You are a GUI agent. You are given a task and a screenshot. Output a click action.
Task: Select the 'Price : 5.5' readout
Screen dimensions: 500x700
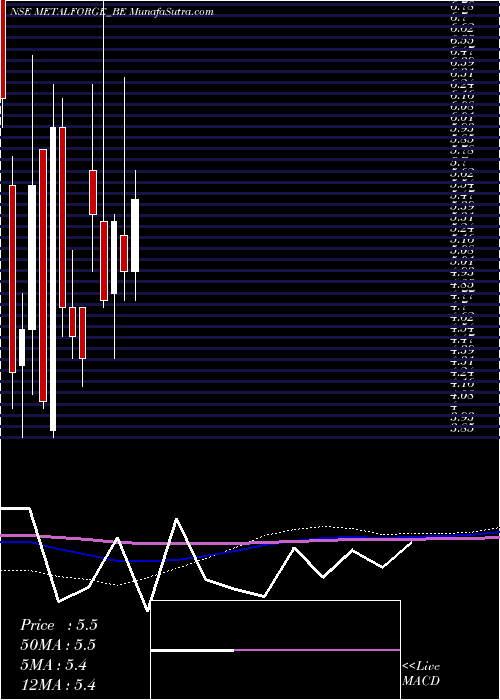click(58, 625)
